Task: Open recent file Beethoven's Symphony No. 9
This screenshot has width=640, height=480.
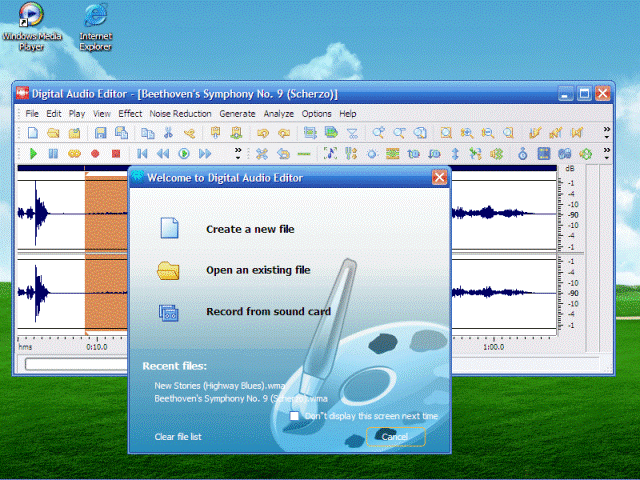Action: click(241, 398)
